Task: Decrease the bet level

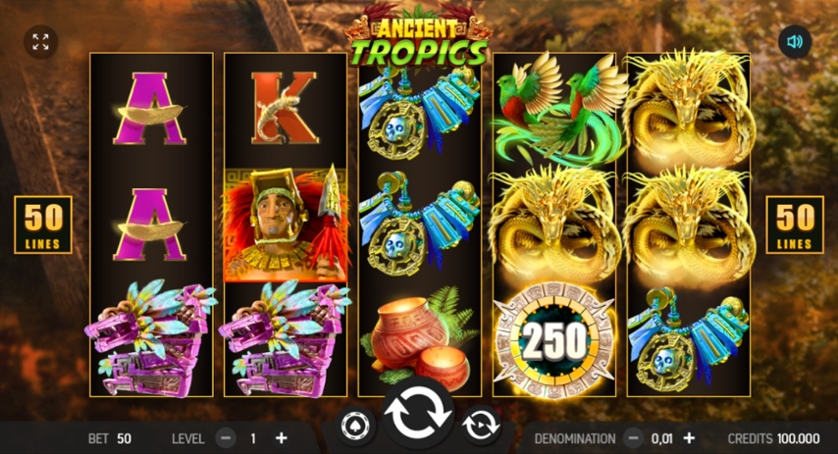Action: (226, 438)
